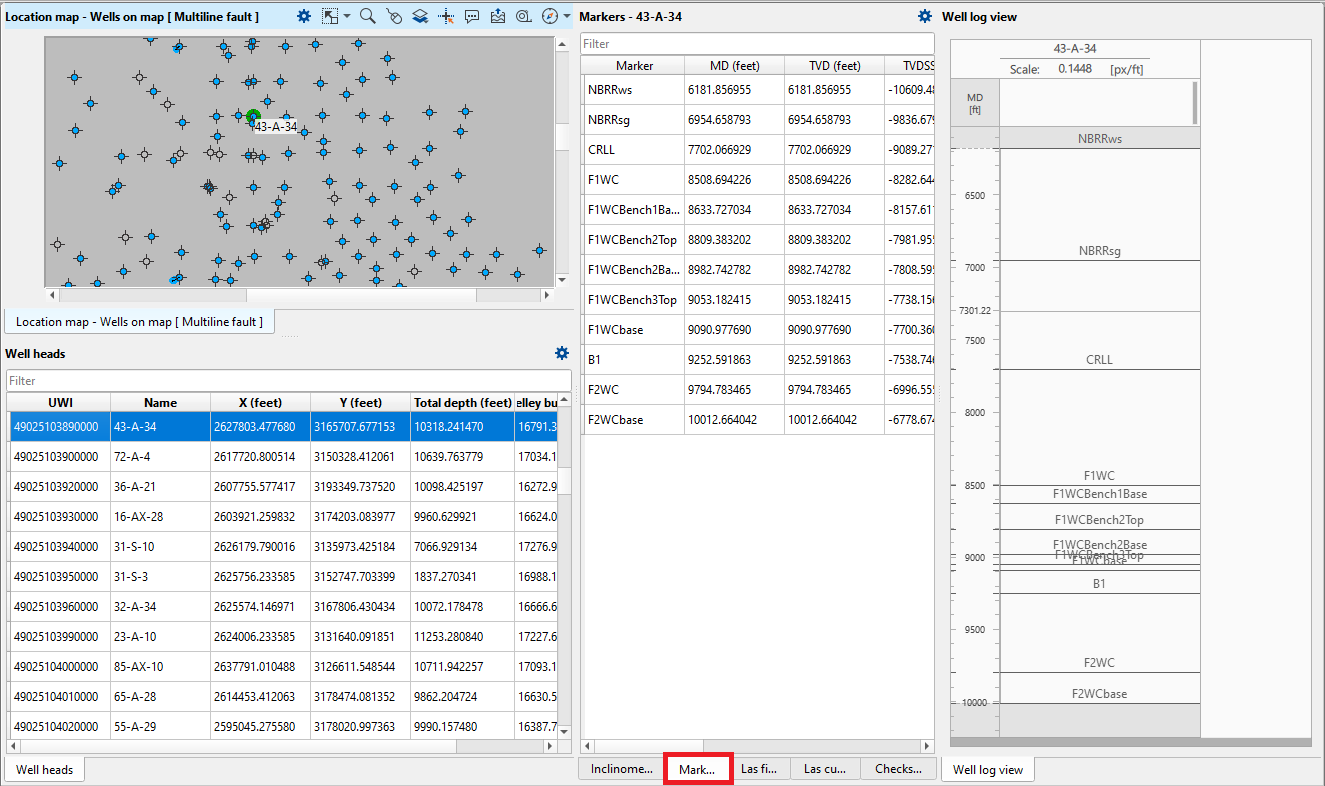This screenshot has height=786, width=1325.
Task: Click the MD (feet) column header
Action: 734,66
